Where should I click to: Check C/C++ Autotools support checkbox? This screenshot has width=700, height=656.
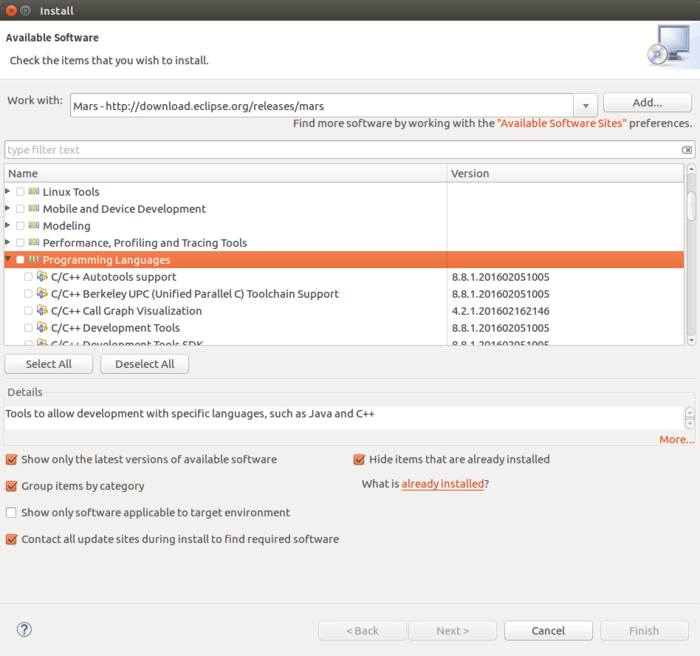28,277
